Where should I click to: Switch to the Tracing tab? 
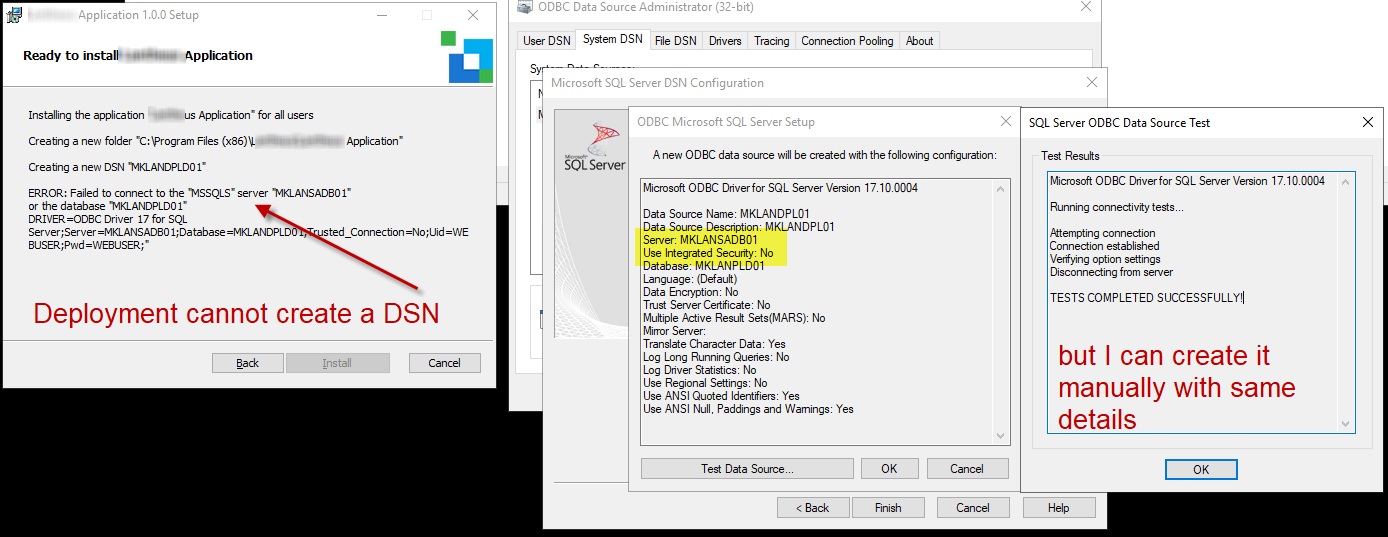point(771,41)
